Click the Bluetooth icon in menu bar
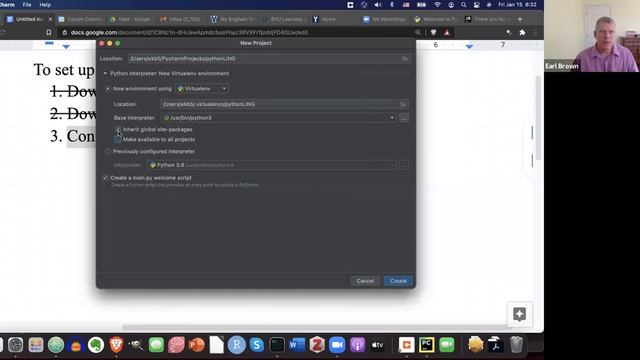Viewport: 640px width, 360px height. pyautogui.click(x=392, y=5)
